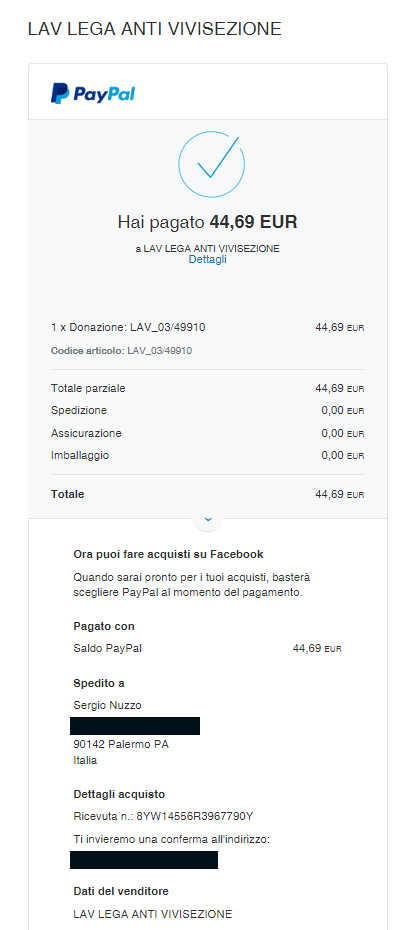
Task: Select the 'Hai pagato 44,69 EUR' confirmation text
Action: tap(208, 222)
